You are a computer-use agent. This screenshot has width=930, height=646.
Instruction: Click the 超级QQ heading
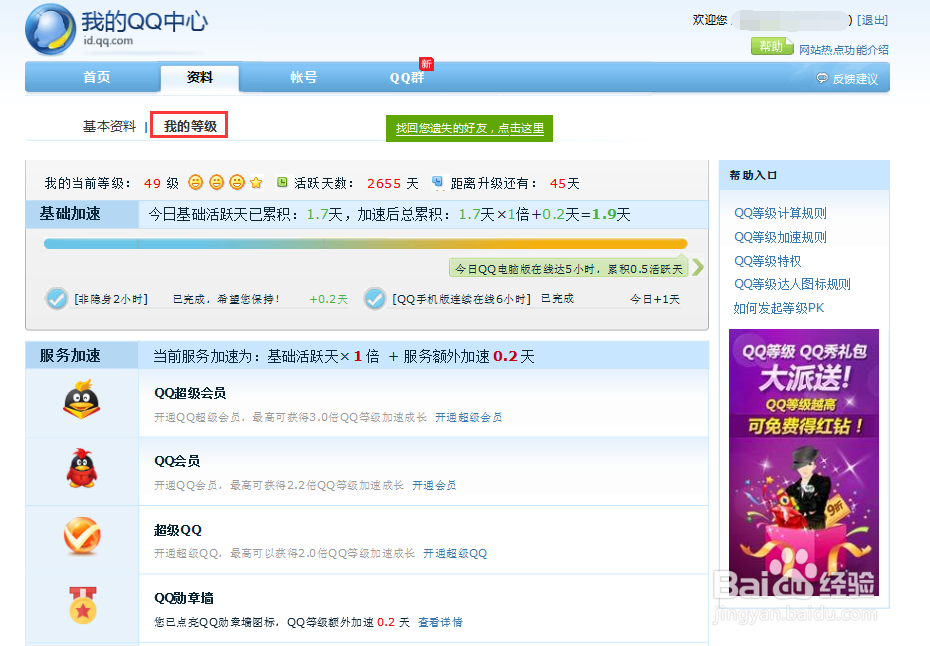(178, 530)
